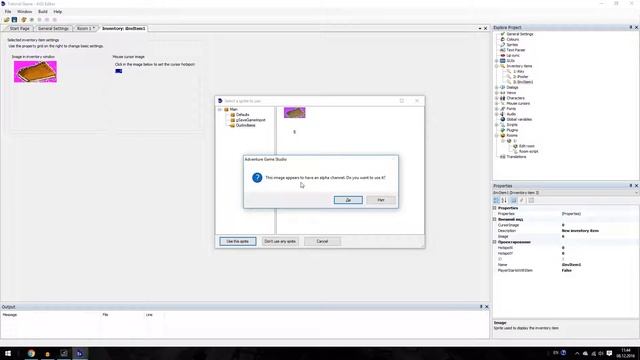This screenshot has width=640, height=360.
Task: Open the Help menu
Action: pyautogui.click(x=58, y=11)
